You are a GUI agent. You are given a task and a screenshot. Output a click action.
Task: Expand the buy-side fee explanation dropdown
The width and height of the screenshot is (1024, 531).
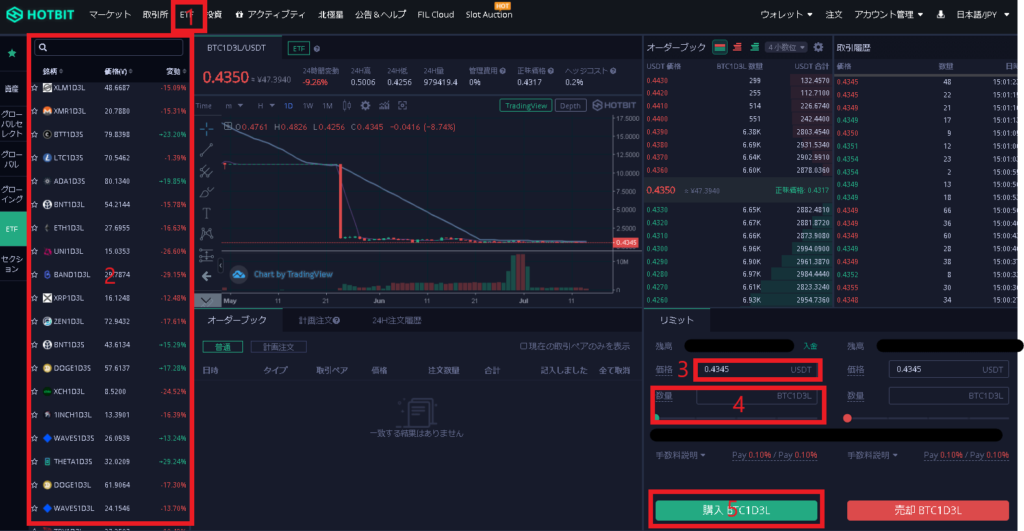[x=680, y=455]
